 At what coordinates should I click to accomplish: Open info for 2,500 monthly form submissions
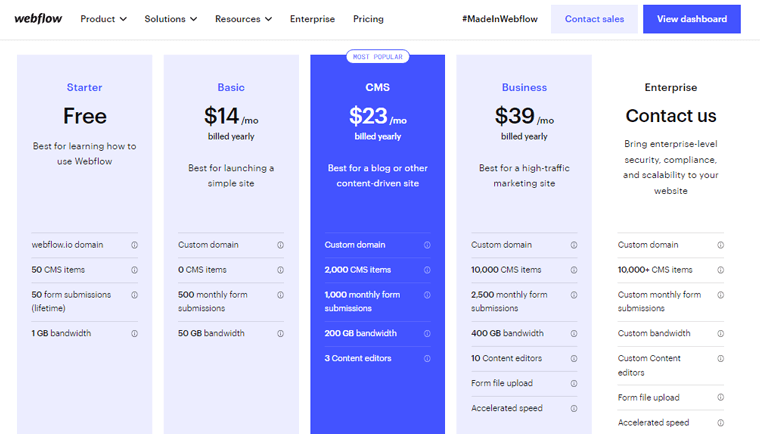pos(574,295)
